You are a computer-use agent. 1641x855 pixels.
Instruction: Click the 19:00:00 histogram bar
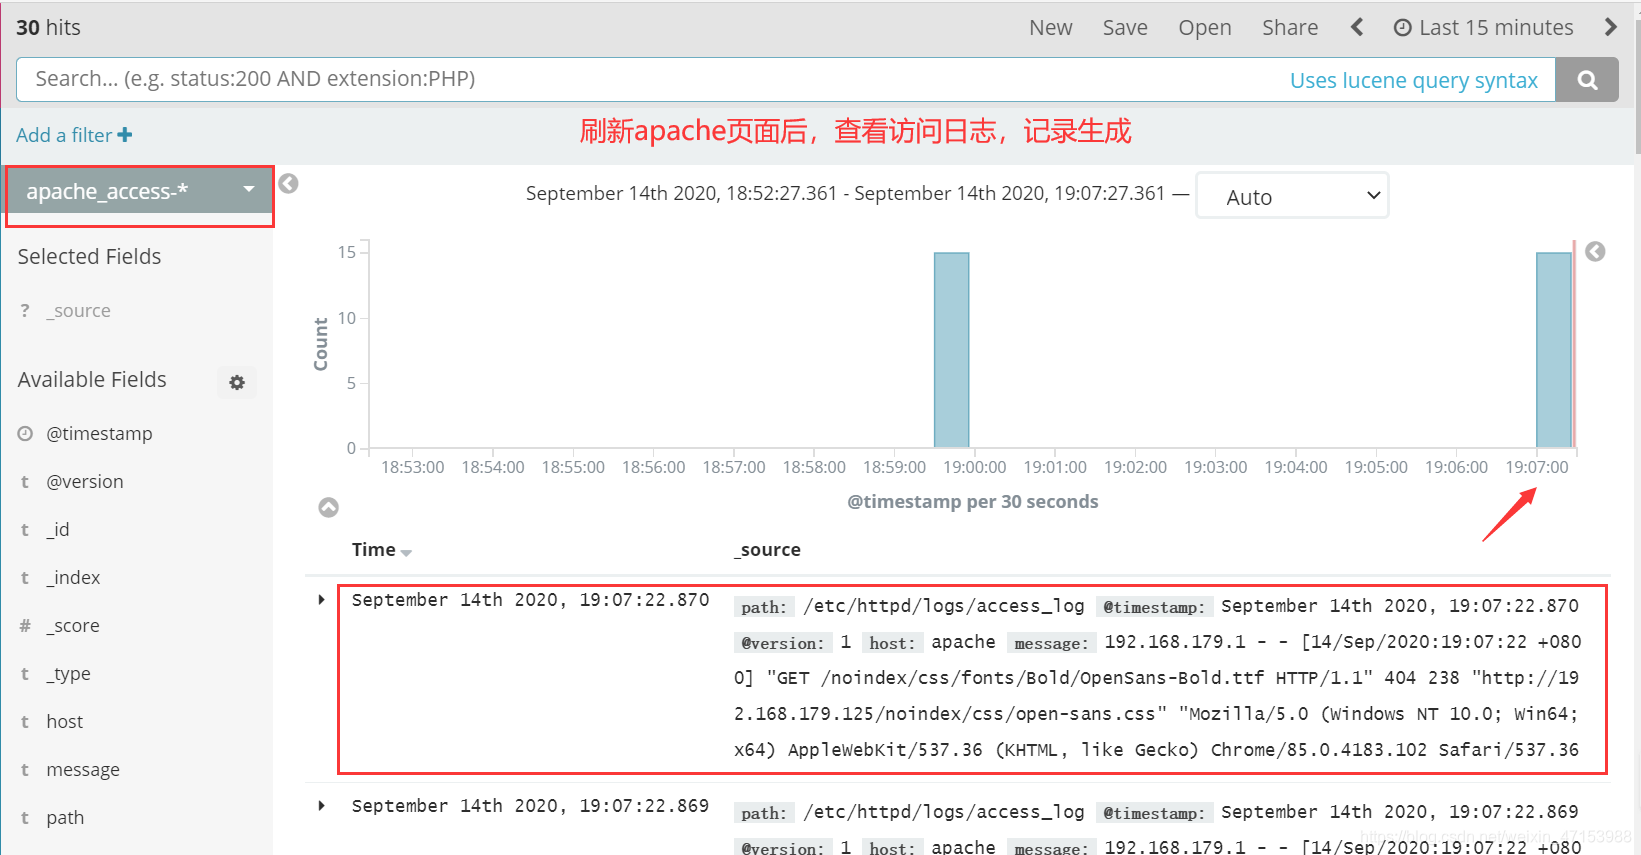pyautogui.click(x=951, y=350)
